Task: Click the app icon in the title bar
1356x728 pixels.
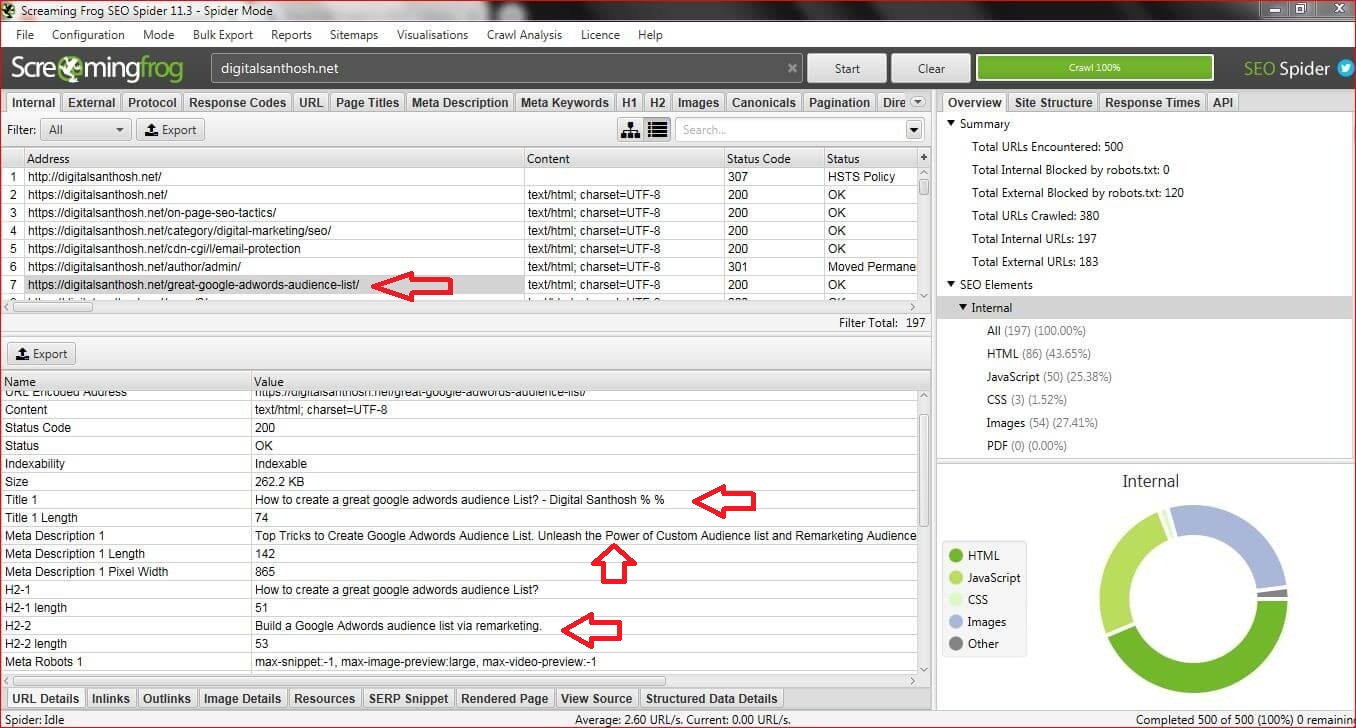Action: [x=9, y=10]
